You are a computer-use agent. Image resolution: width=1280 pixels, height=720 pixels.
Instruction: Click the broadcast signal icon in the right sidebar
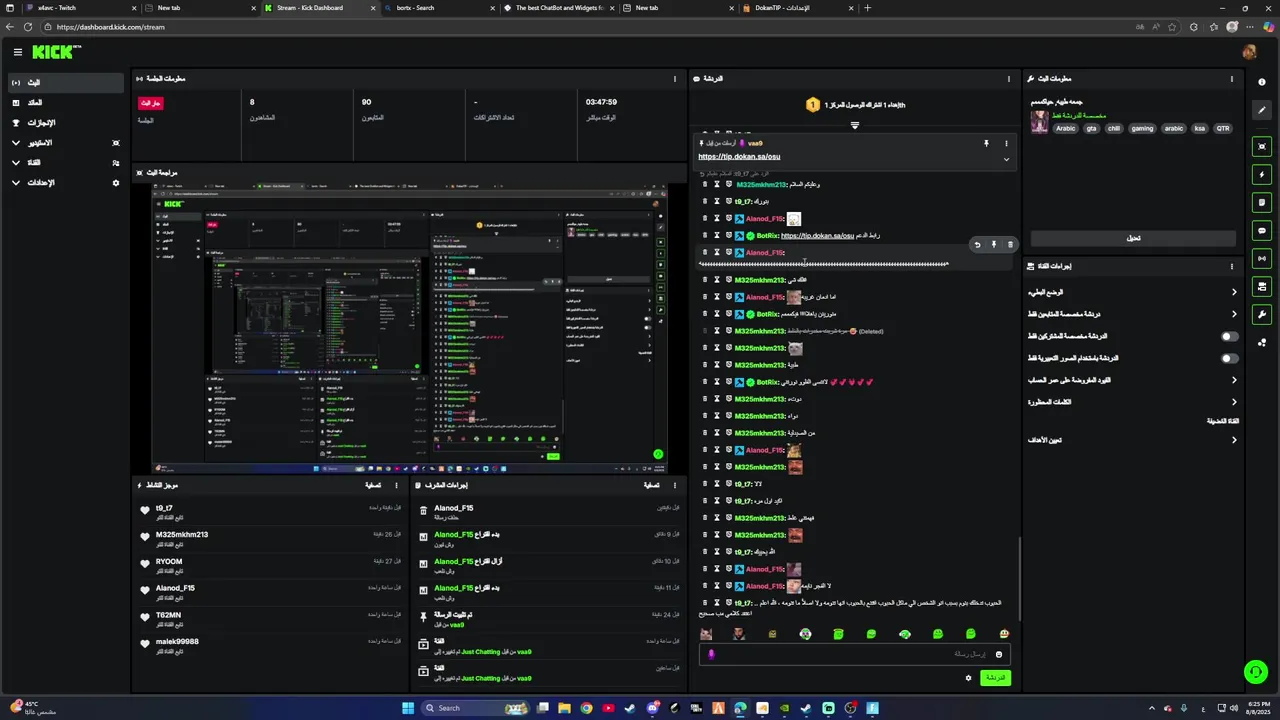(1262, 259)
